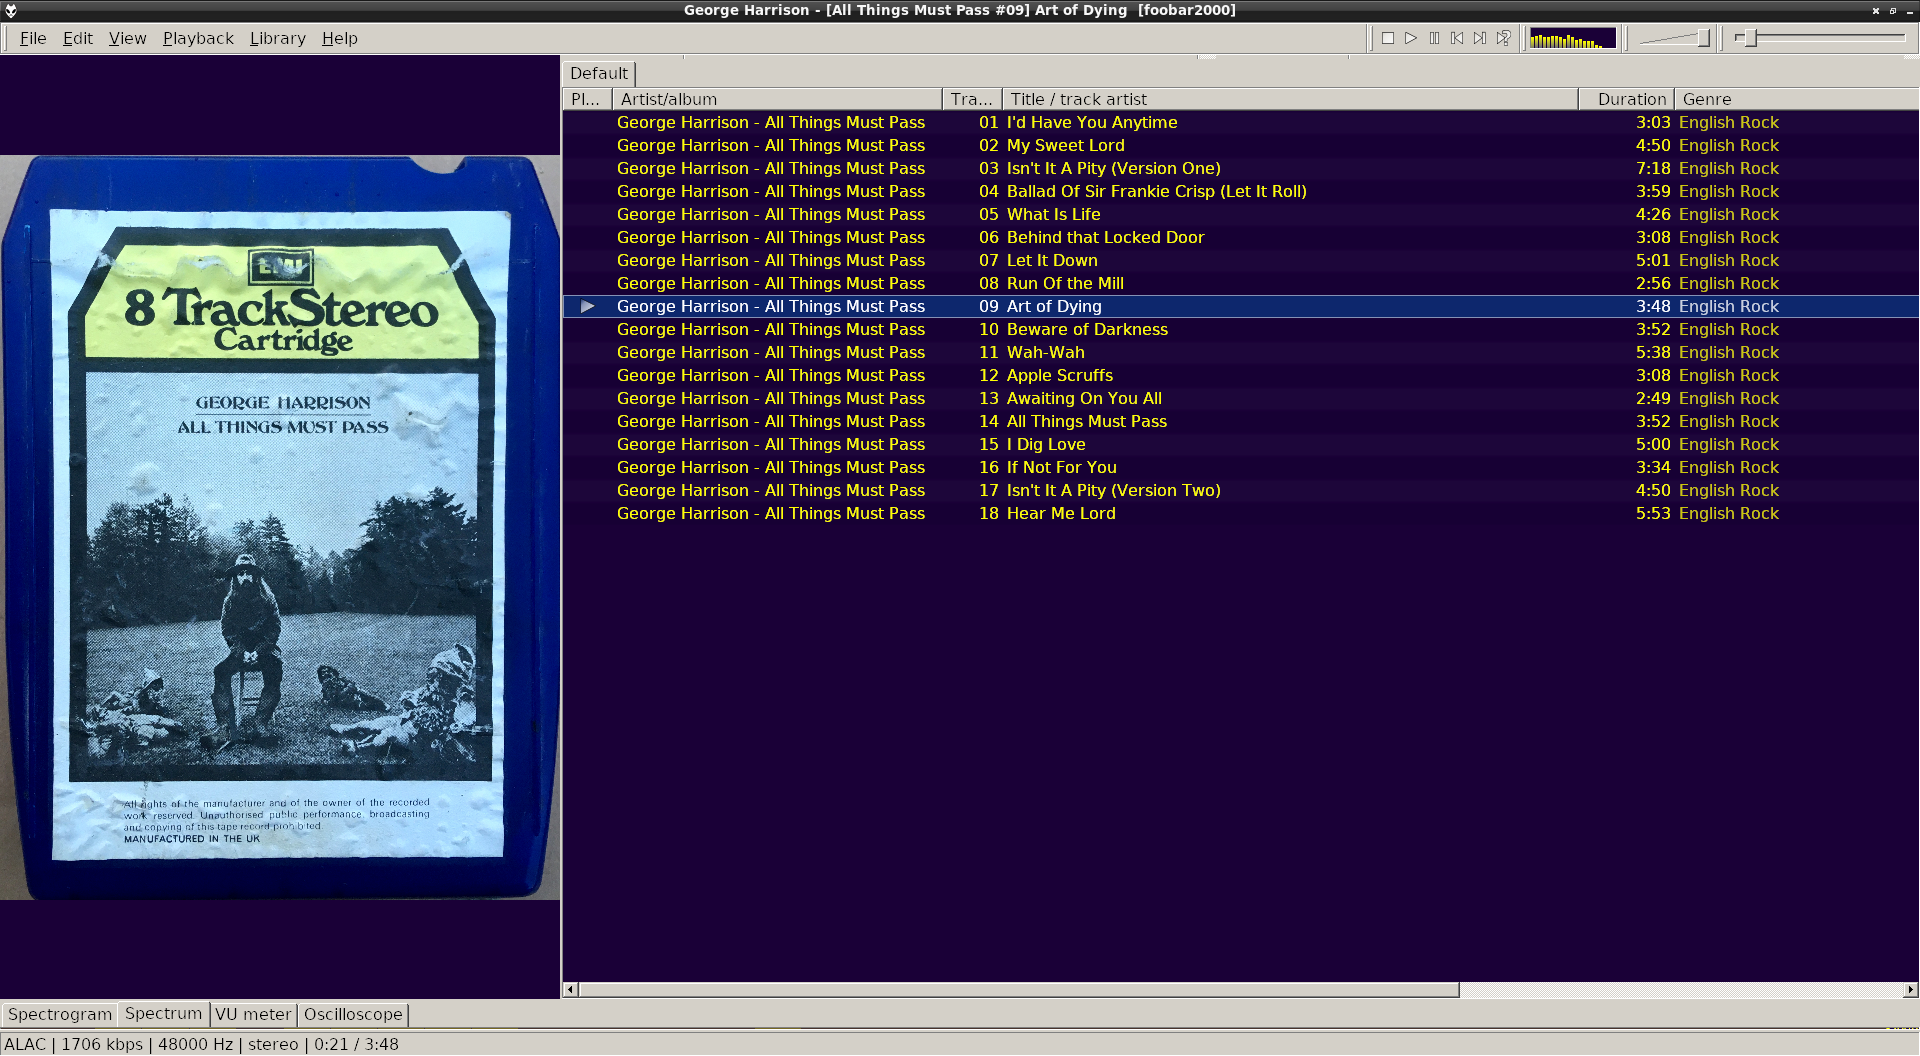1920x1056 pixels.
Task: Select track I'd Have You Anytime
Action: pos(1240,122)
